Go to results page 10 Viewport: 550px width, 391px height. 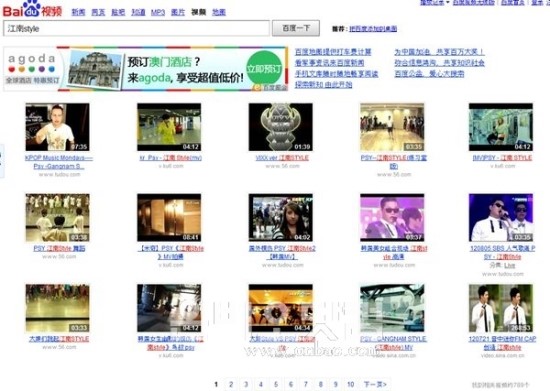click(x=350, y=384)
